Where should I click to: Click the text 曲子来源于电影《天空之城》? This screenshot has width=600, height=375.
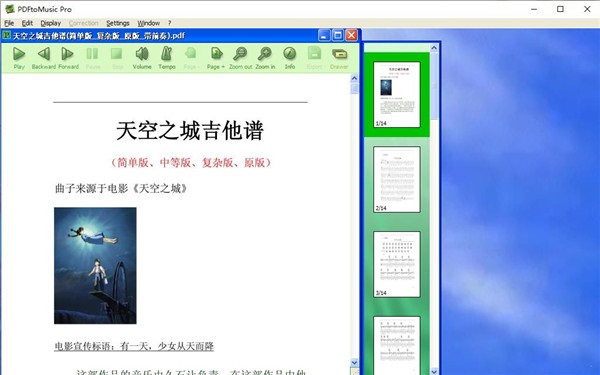click(121, 188)
